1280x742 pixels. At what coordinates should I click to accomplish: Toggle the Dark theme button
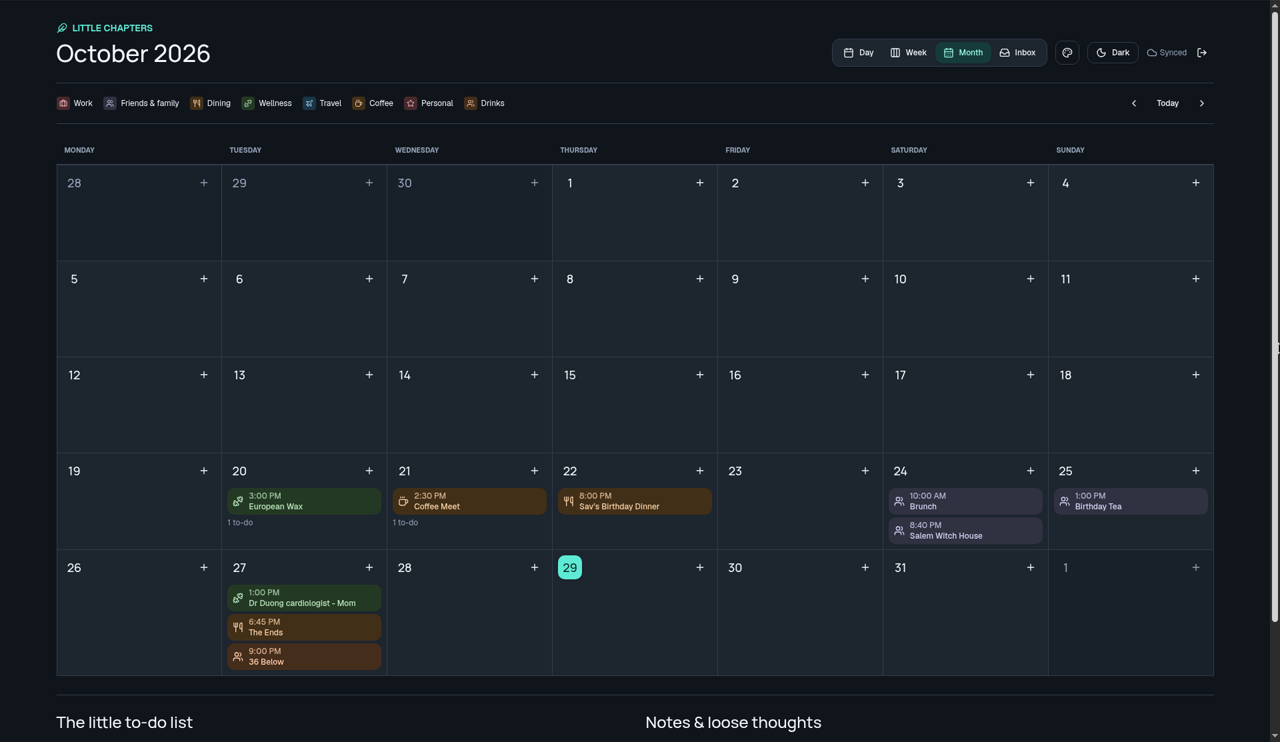click(x=1113, y=53)
